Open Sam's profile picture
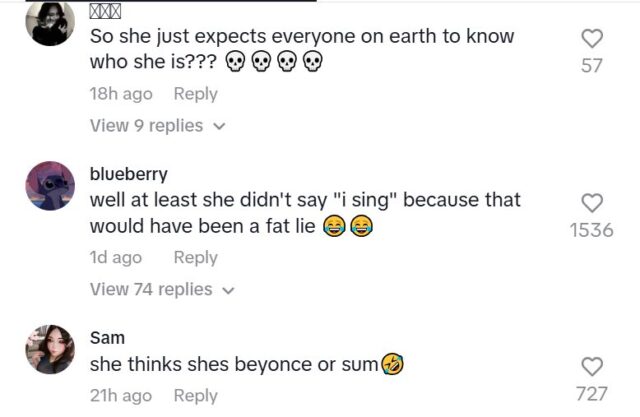 click(x=49, y=349)
